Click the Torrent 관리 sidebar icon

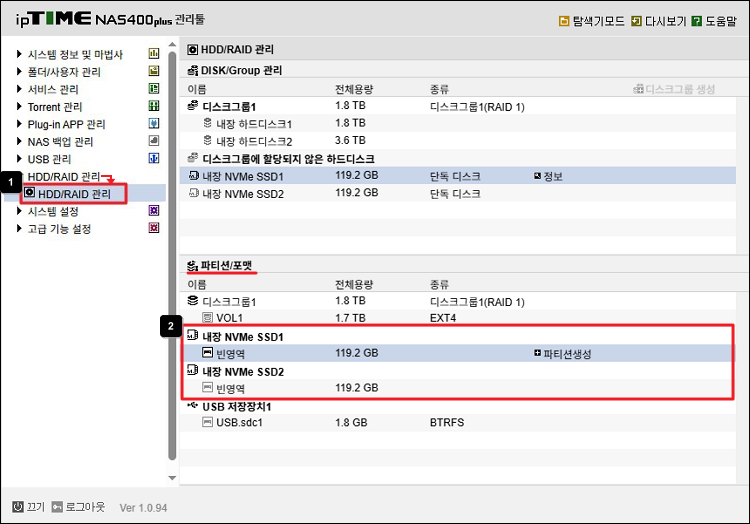coord(154,107)
